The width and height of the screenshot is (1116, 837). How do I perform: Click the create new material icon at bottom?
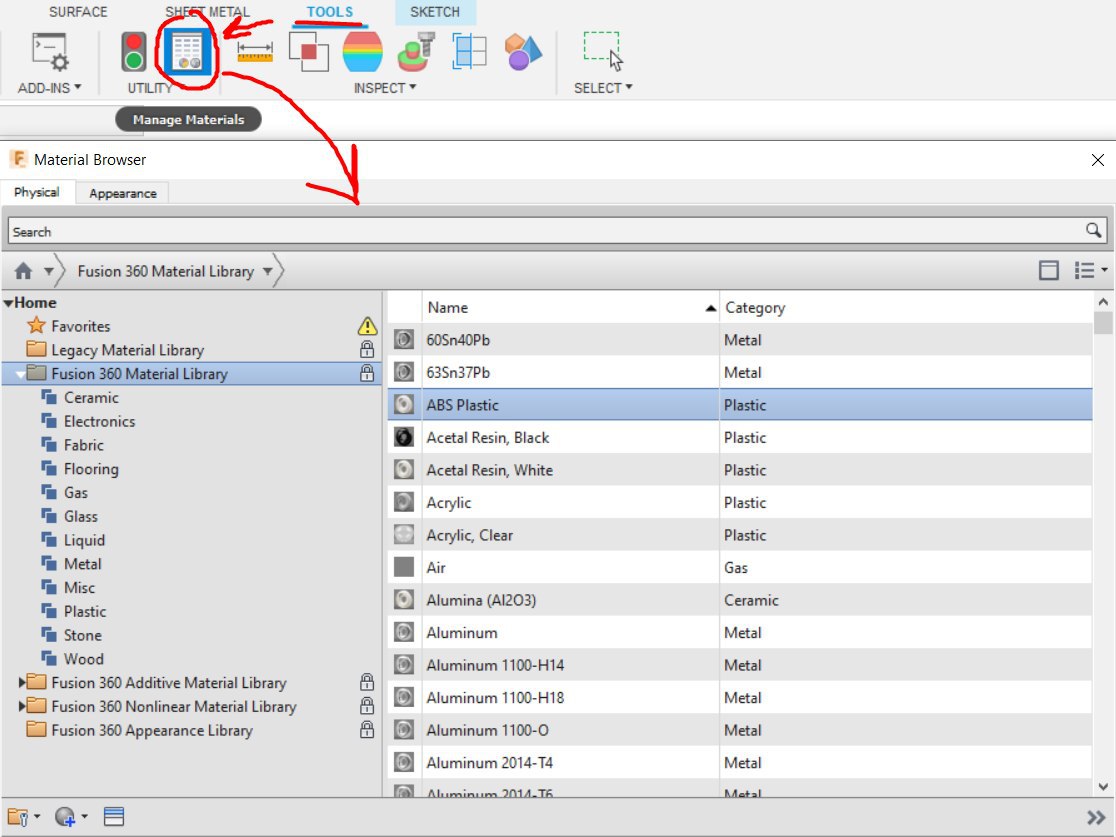(x=65, y=817)
